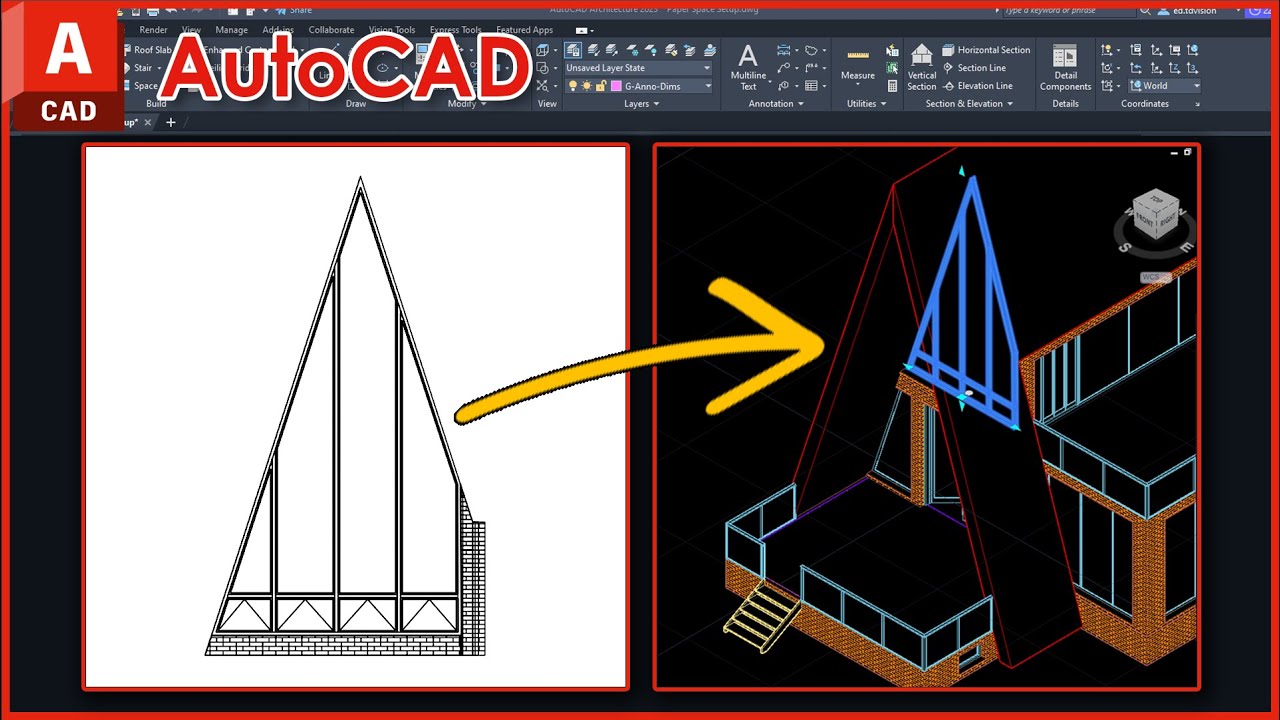Expand the Layers panel
Viewport: 1280px width, 720px height.
641,104
